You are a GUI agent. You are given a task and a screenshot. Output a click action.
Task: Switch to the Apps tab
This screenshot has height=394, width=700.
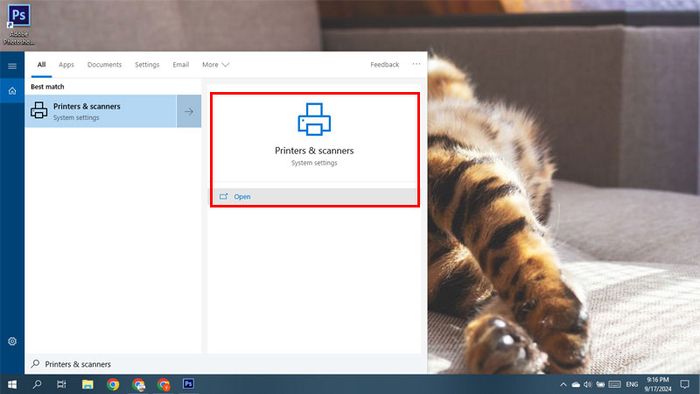point(67,65)
